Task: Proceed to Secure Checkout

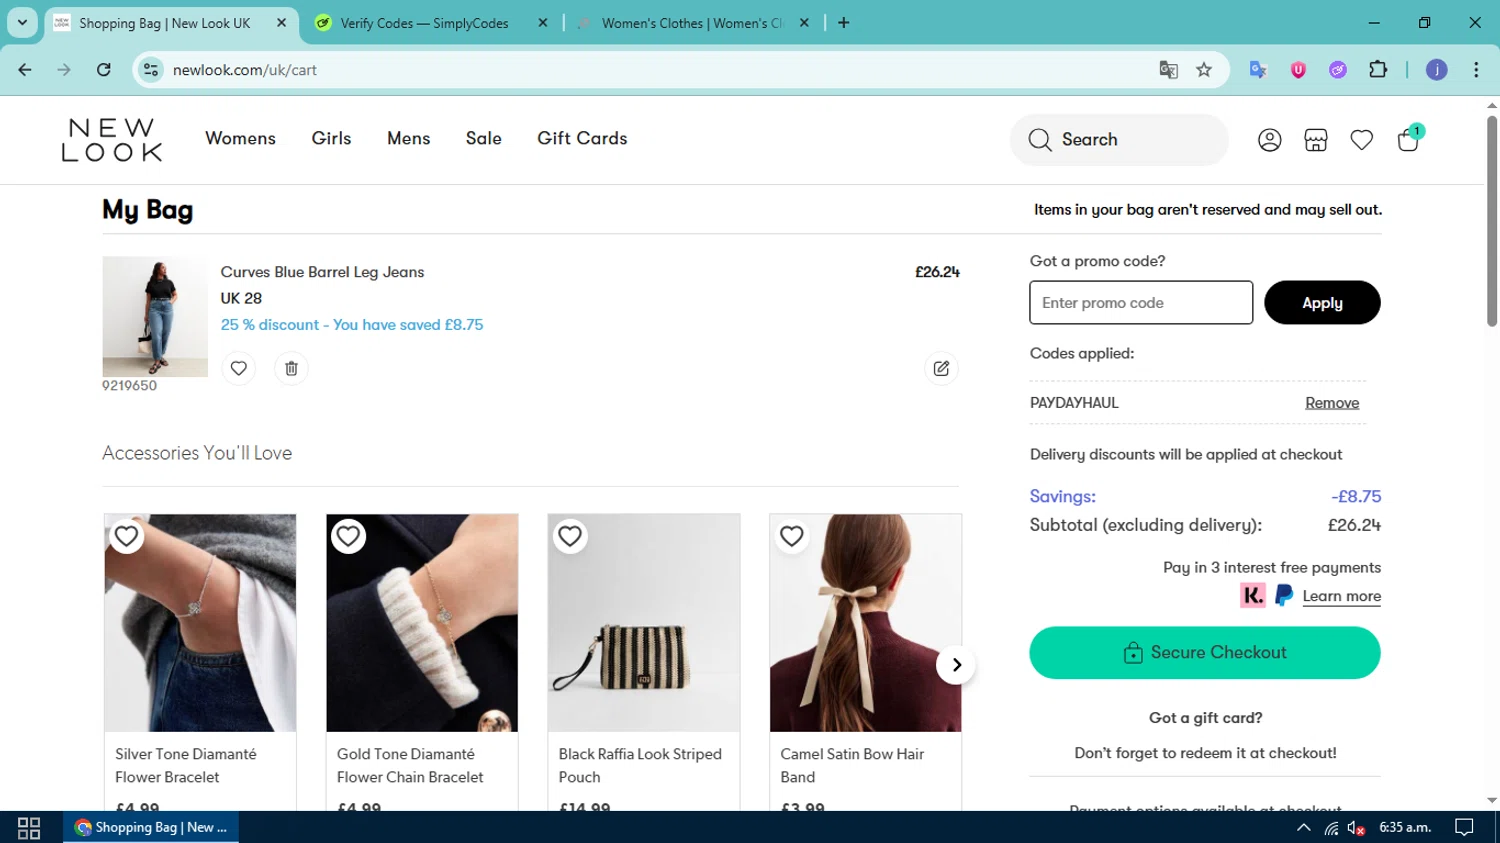Action: pyautogui.click(x=1205, y=653)
